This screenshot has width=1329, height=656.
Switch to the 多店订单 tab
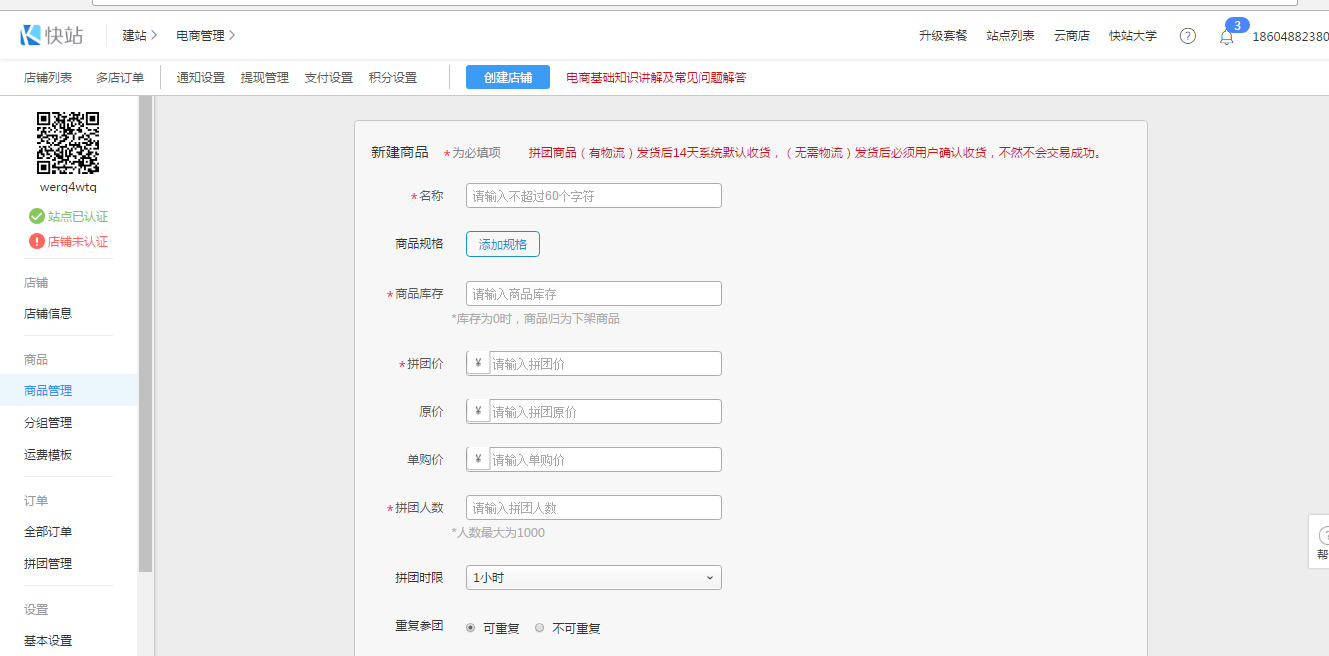click(x=120, y=78)
